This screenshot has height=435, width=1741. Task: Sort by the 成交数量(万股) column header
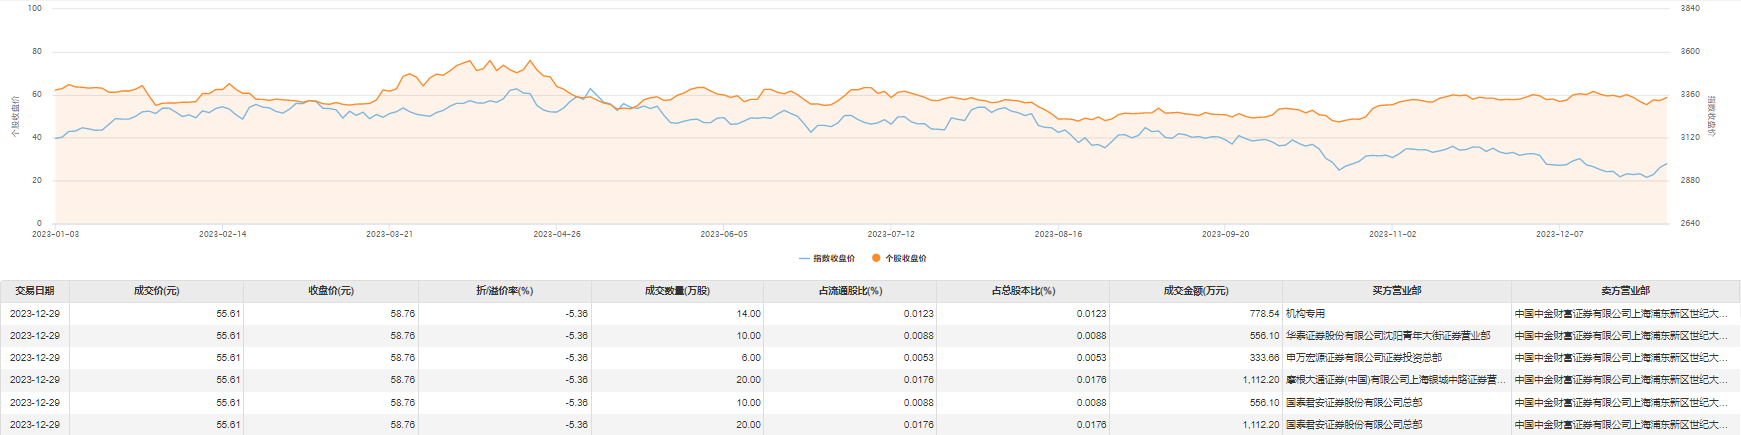point(677,291)
